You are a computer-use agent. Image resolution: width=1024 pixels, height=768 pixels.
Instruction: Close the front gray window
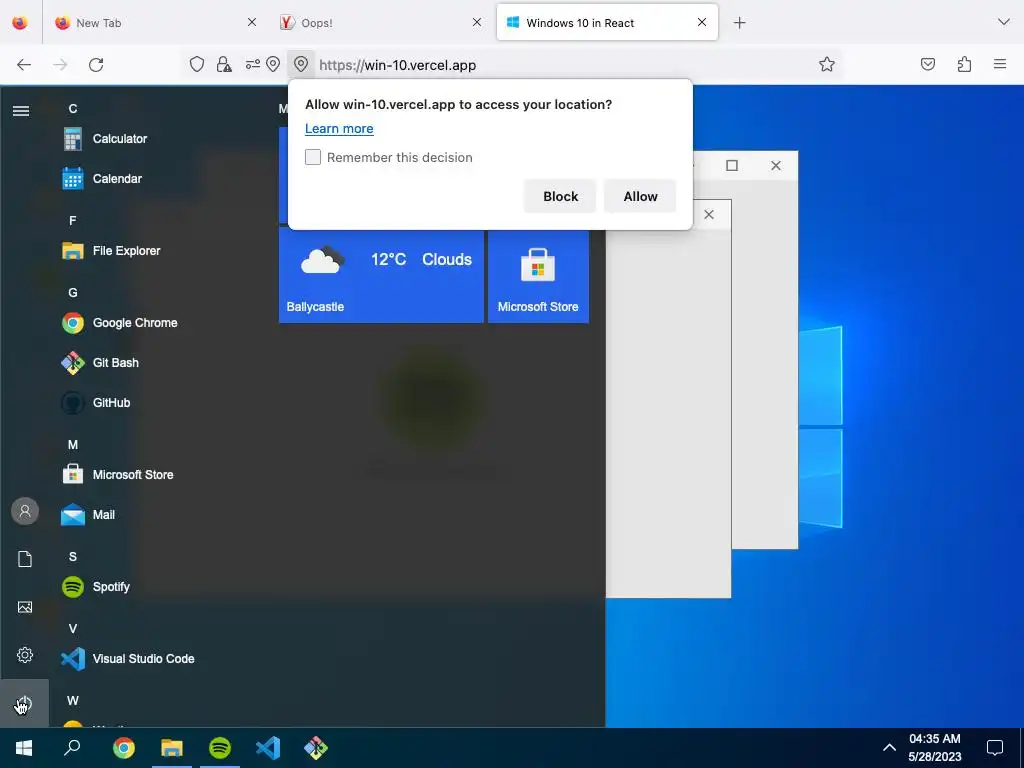[x=709, y=215]
